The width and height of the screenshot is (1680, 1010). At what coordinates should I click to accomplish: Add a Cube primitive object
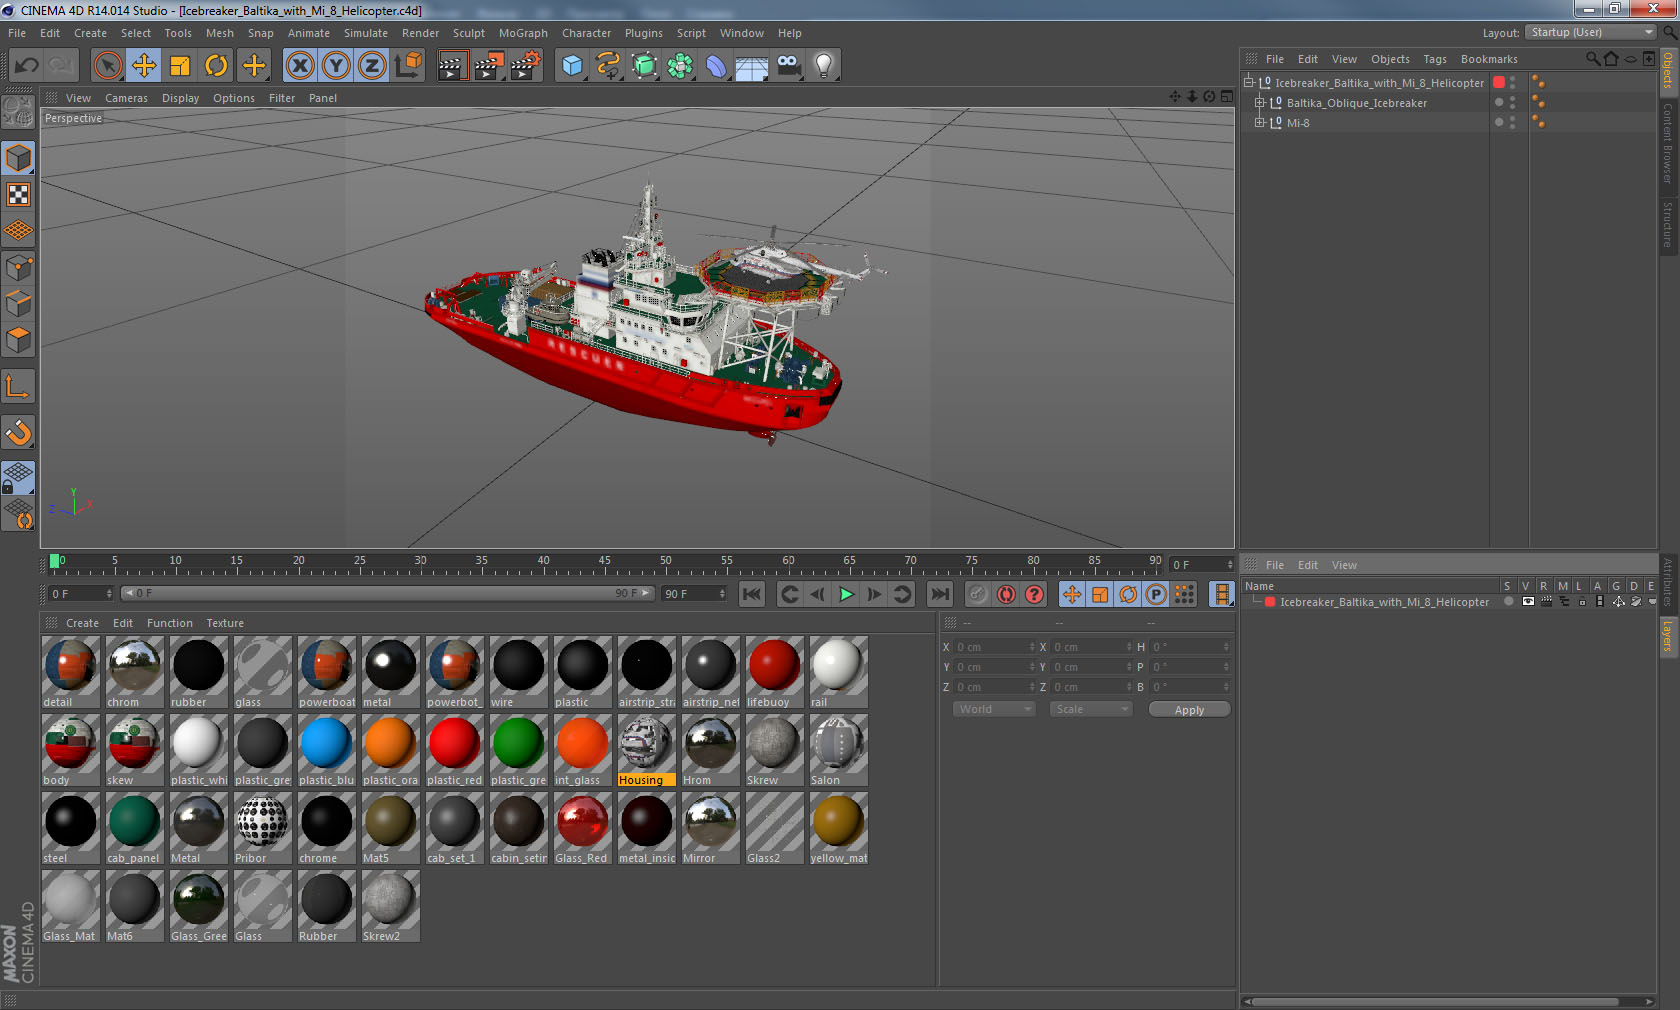572,66
